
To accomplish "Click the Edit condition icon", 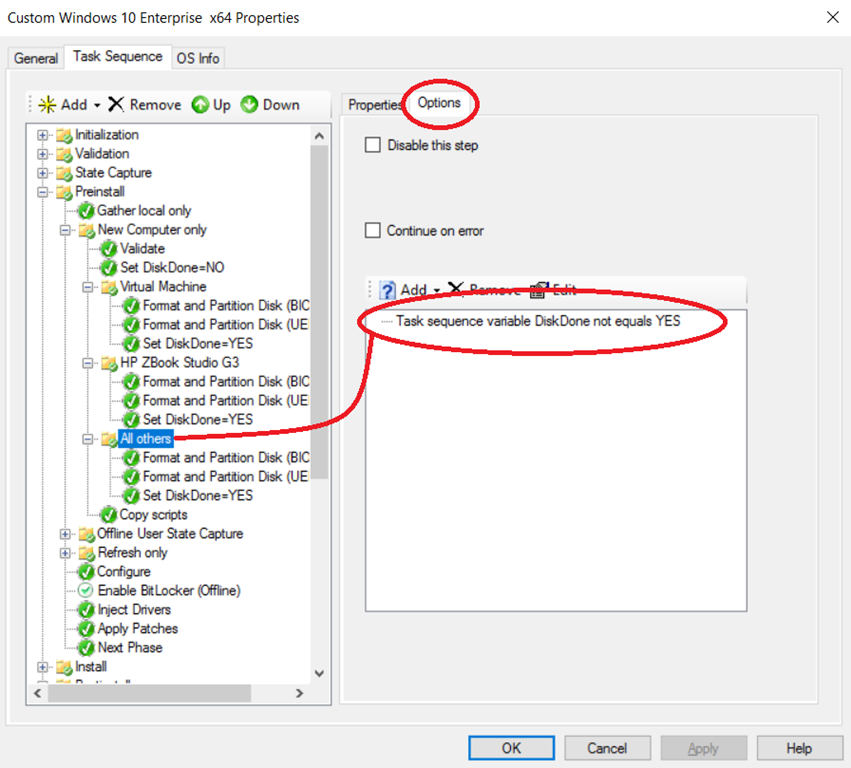I will 540,290.
